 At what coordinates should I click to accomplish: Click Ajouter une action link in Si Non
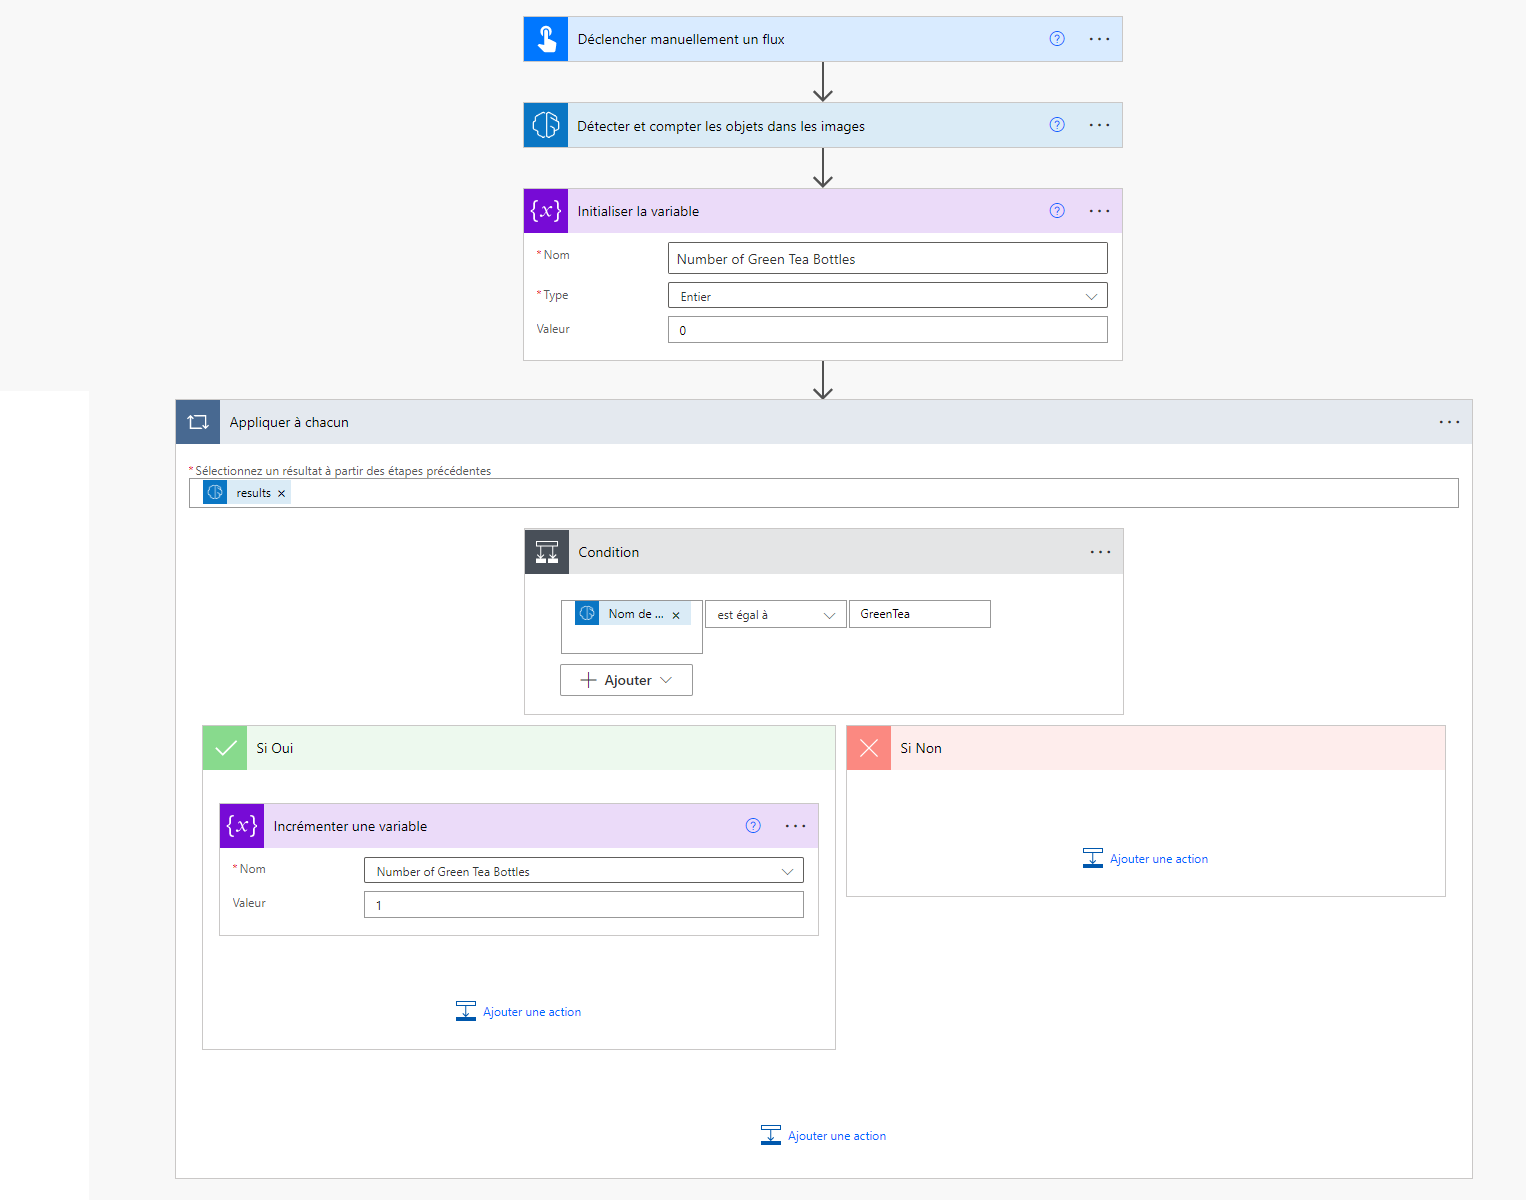[x=1158, y=859]
